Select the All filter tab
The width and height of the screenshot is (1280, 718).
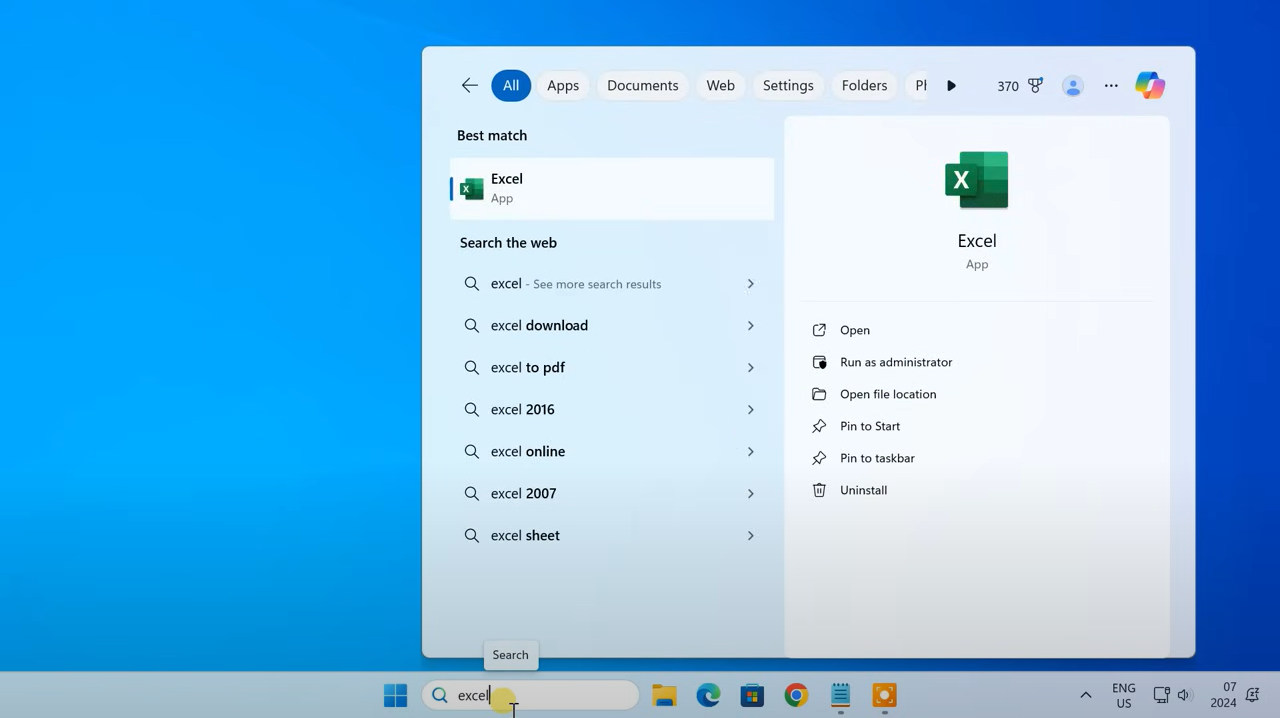point(511,86)
